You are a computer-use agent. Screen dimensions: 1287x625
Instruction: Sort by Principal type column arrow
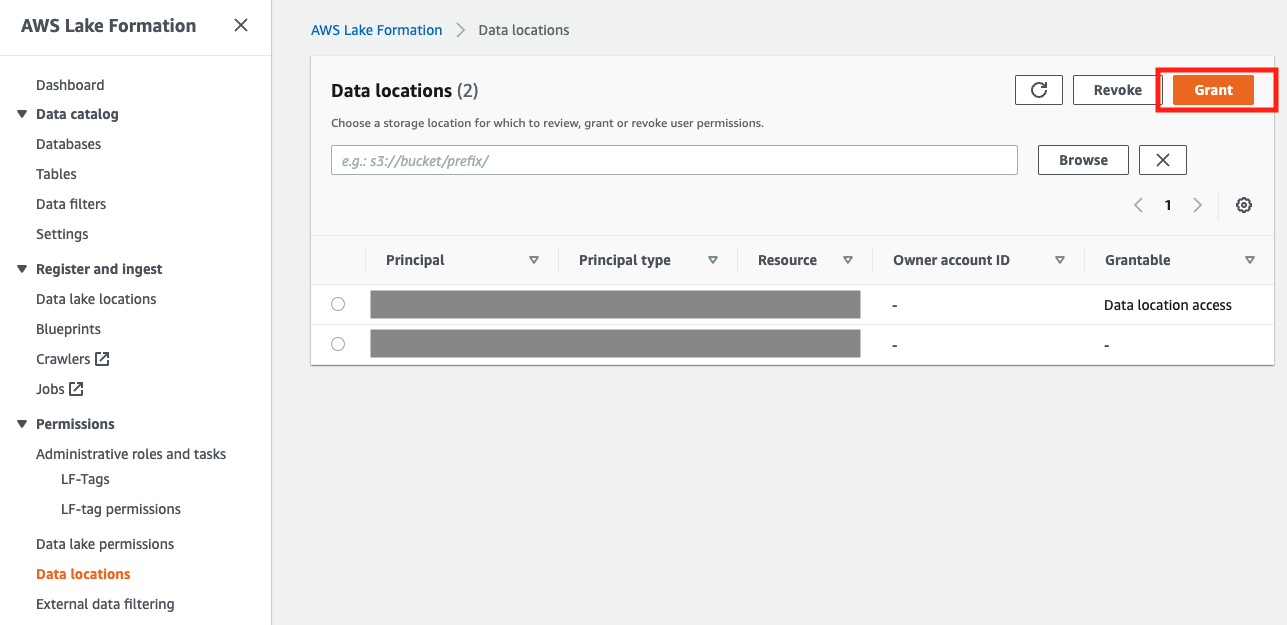point(713,260)
